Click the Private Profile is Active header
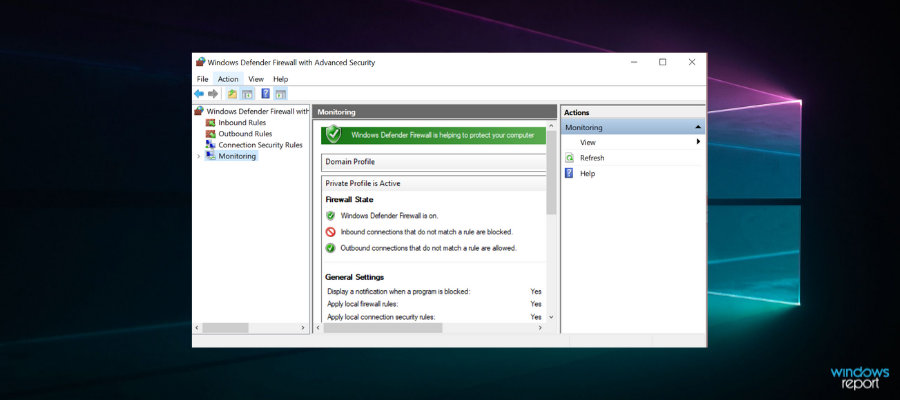The height and width of the screenshot is (400, 900). [433, 184]
